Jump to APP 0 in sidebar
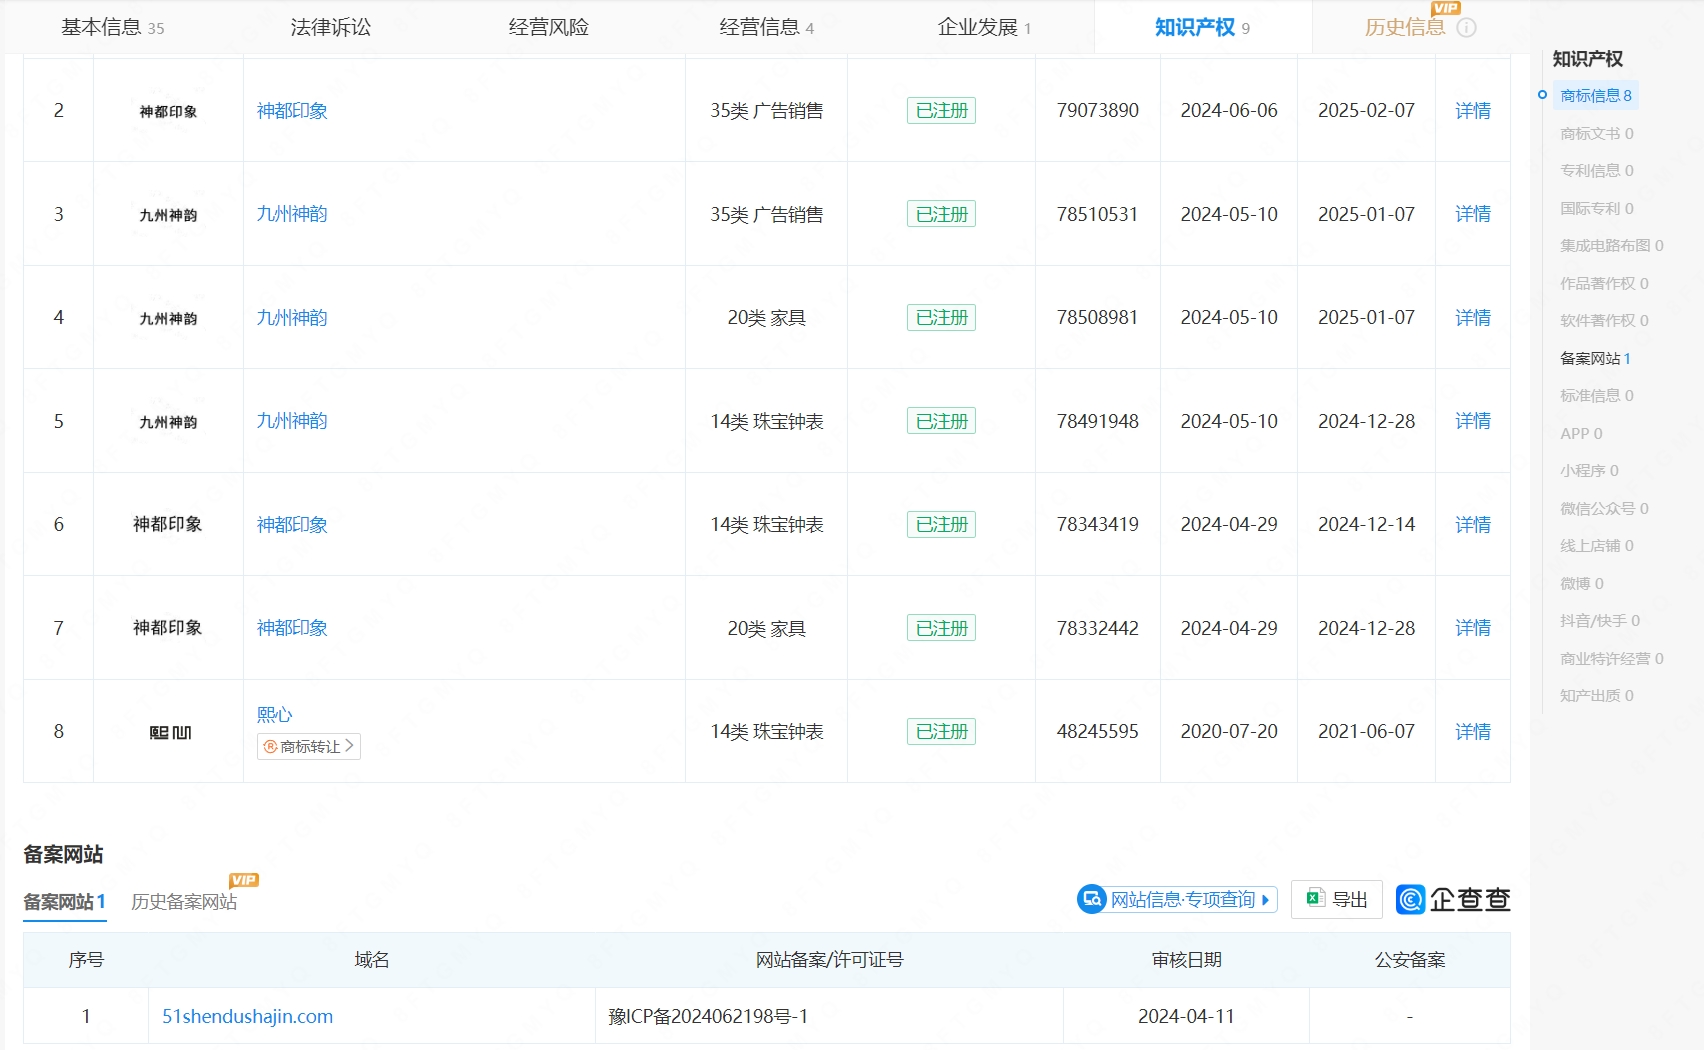The width and height of the screenshot is (1704, 1050). (1581, 433)
